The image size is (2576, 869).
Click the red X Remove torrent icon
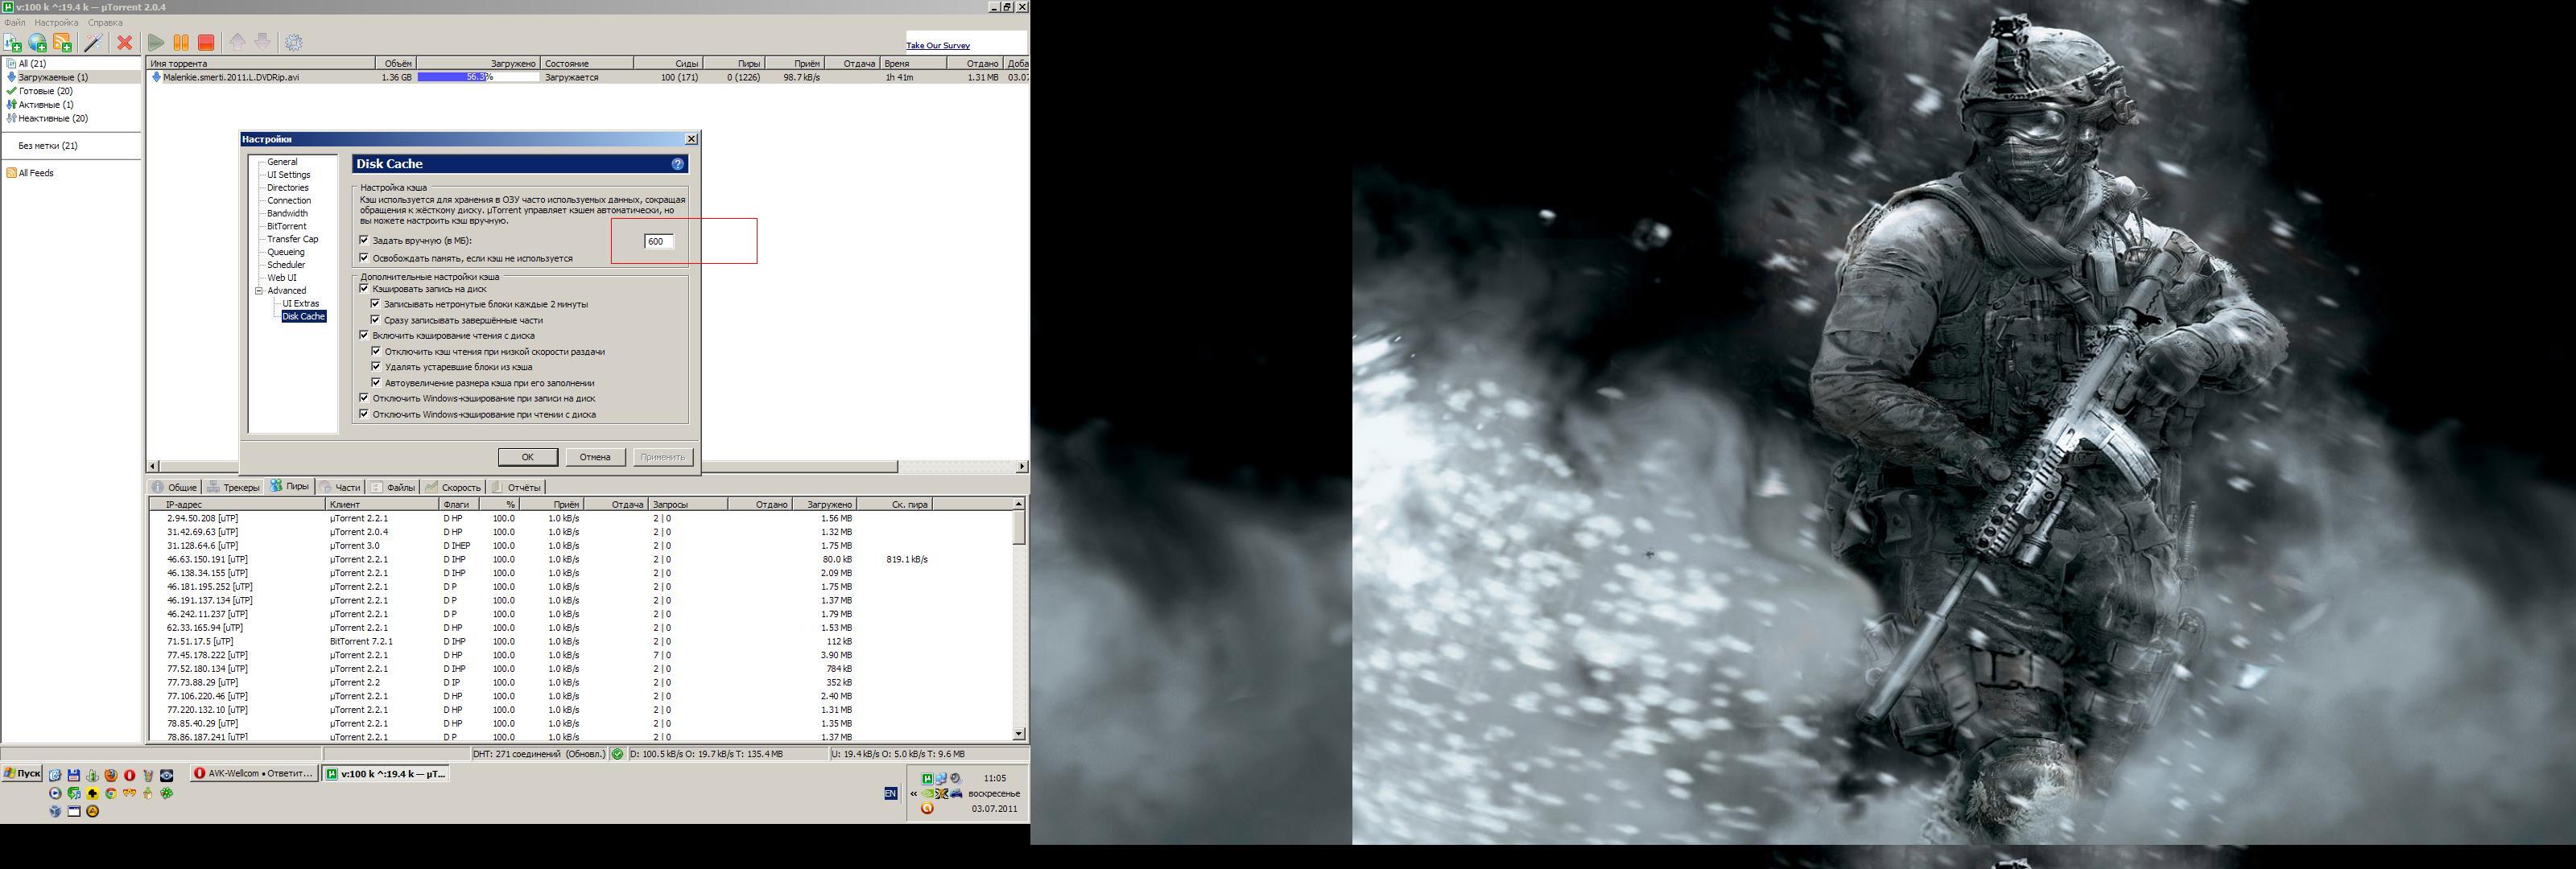pyautogui.click(x=125, y=42)
